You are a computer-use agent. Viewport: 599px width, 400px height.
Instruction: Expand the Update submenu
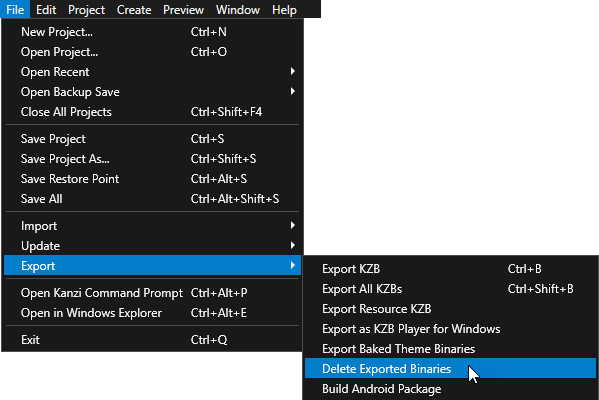(152, 246)
